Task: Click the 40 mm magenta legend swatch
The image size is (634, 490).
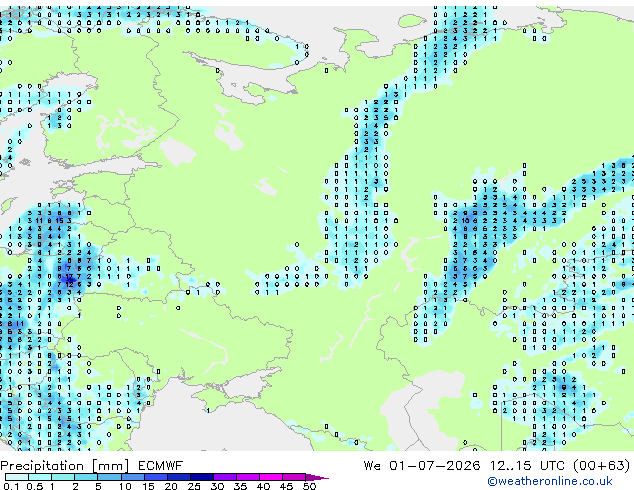Action: tap(271, 477)
